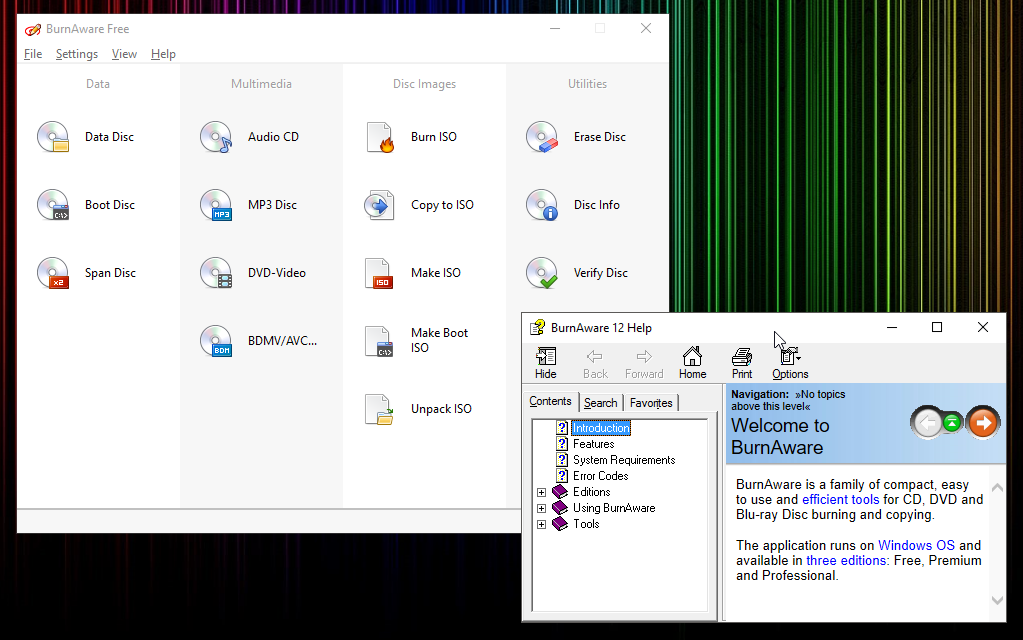Open the BDMV/AVC... tool
The image size is (1023, 640).
pyautogui.click(x=258, y=341)
